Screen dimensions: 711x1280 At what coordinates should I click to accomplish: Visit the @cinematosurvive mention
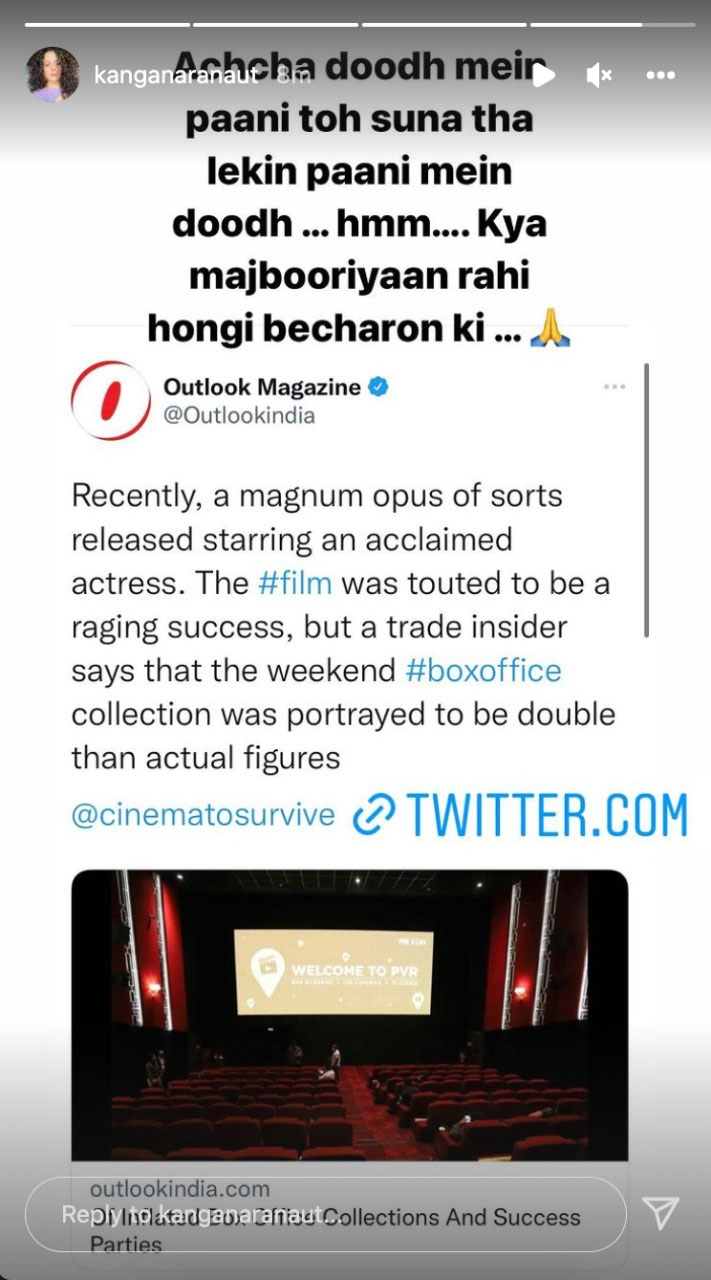click(x=203, y=814)
